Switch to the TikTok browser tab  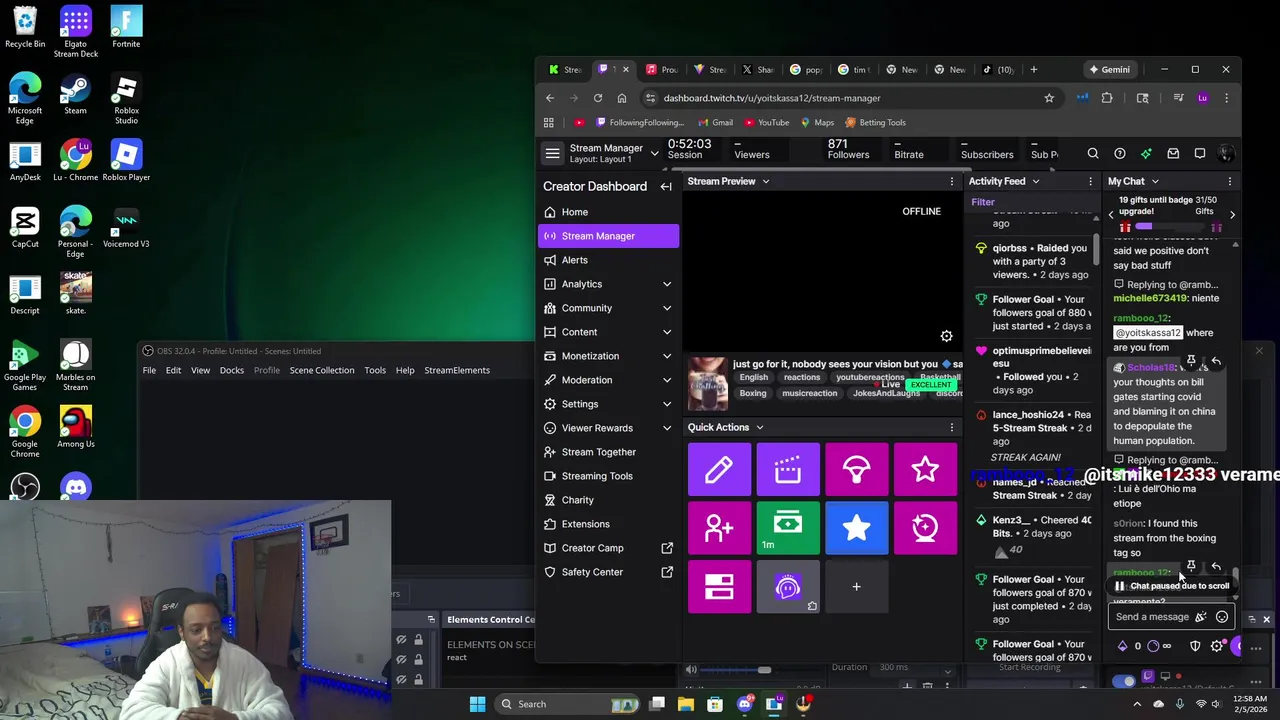click(x=1000, y=70)
